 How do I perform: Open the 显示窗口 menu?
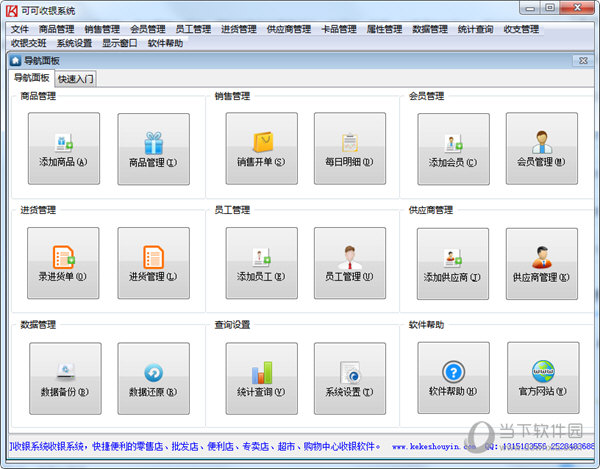120,43
